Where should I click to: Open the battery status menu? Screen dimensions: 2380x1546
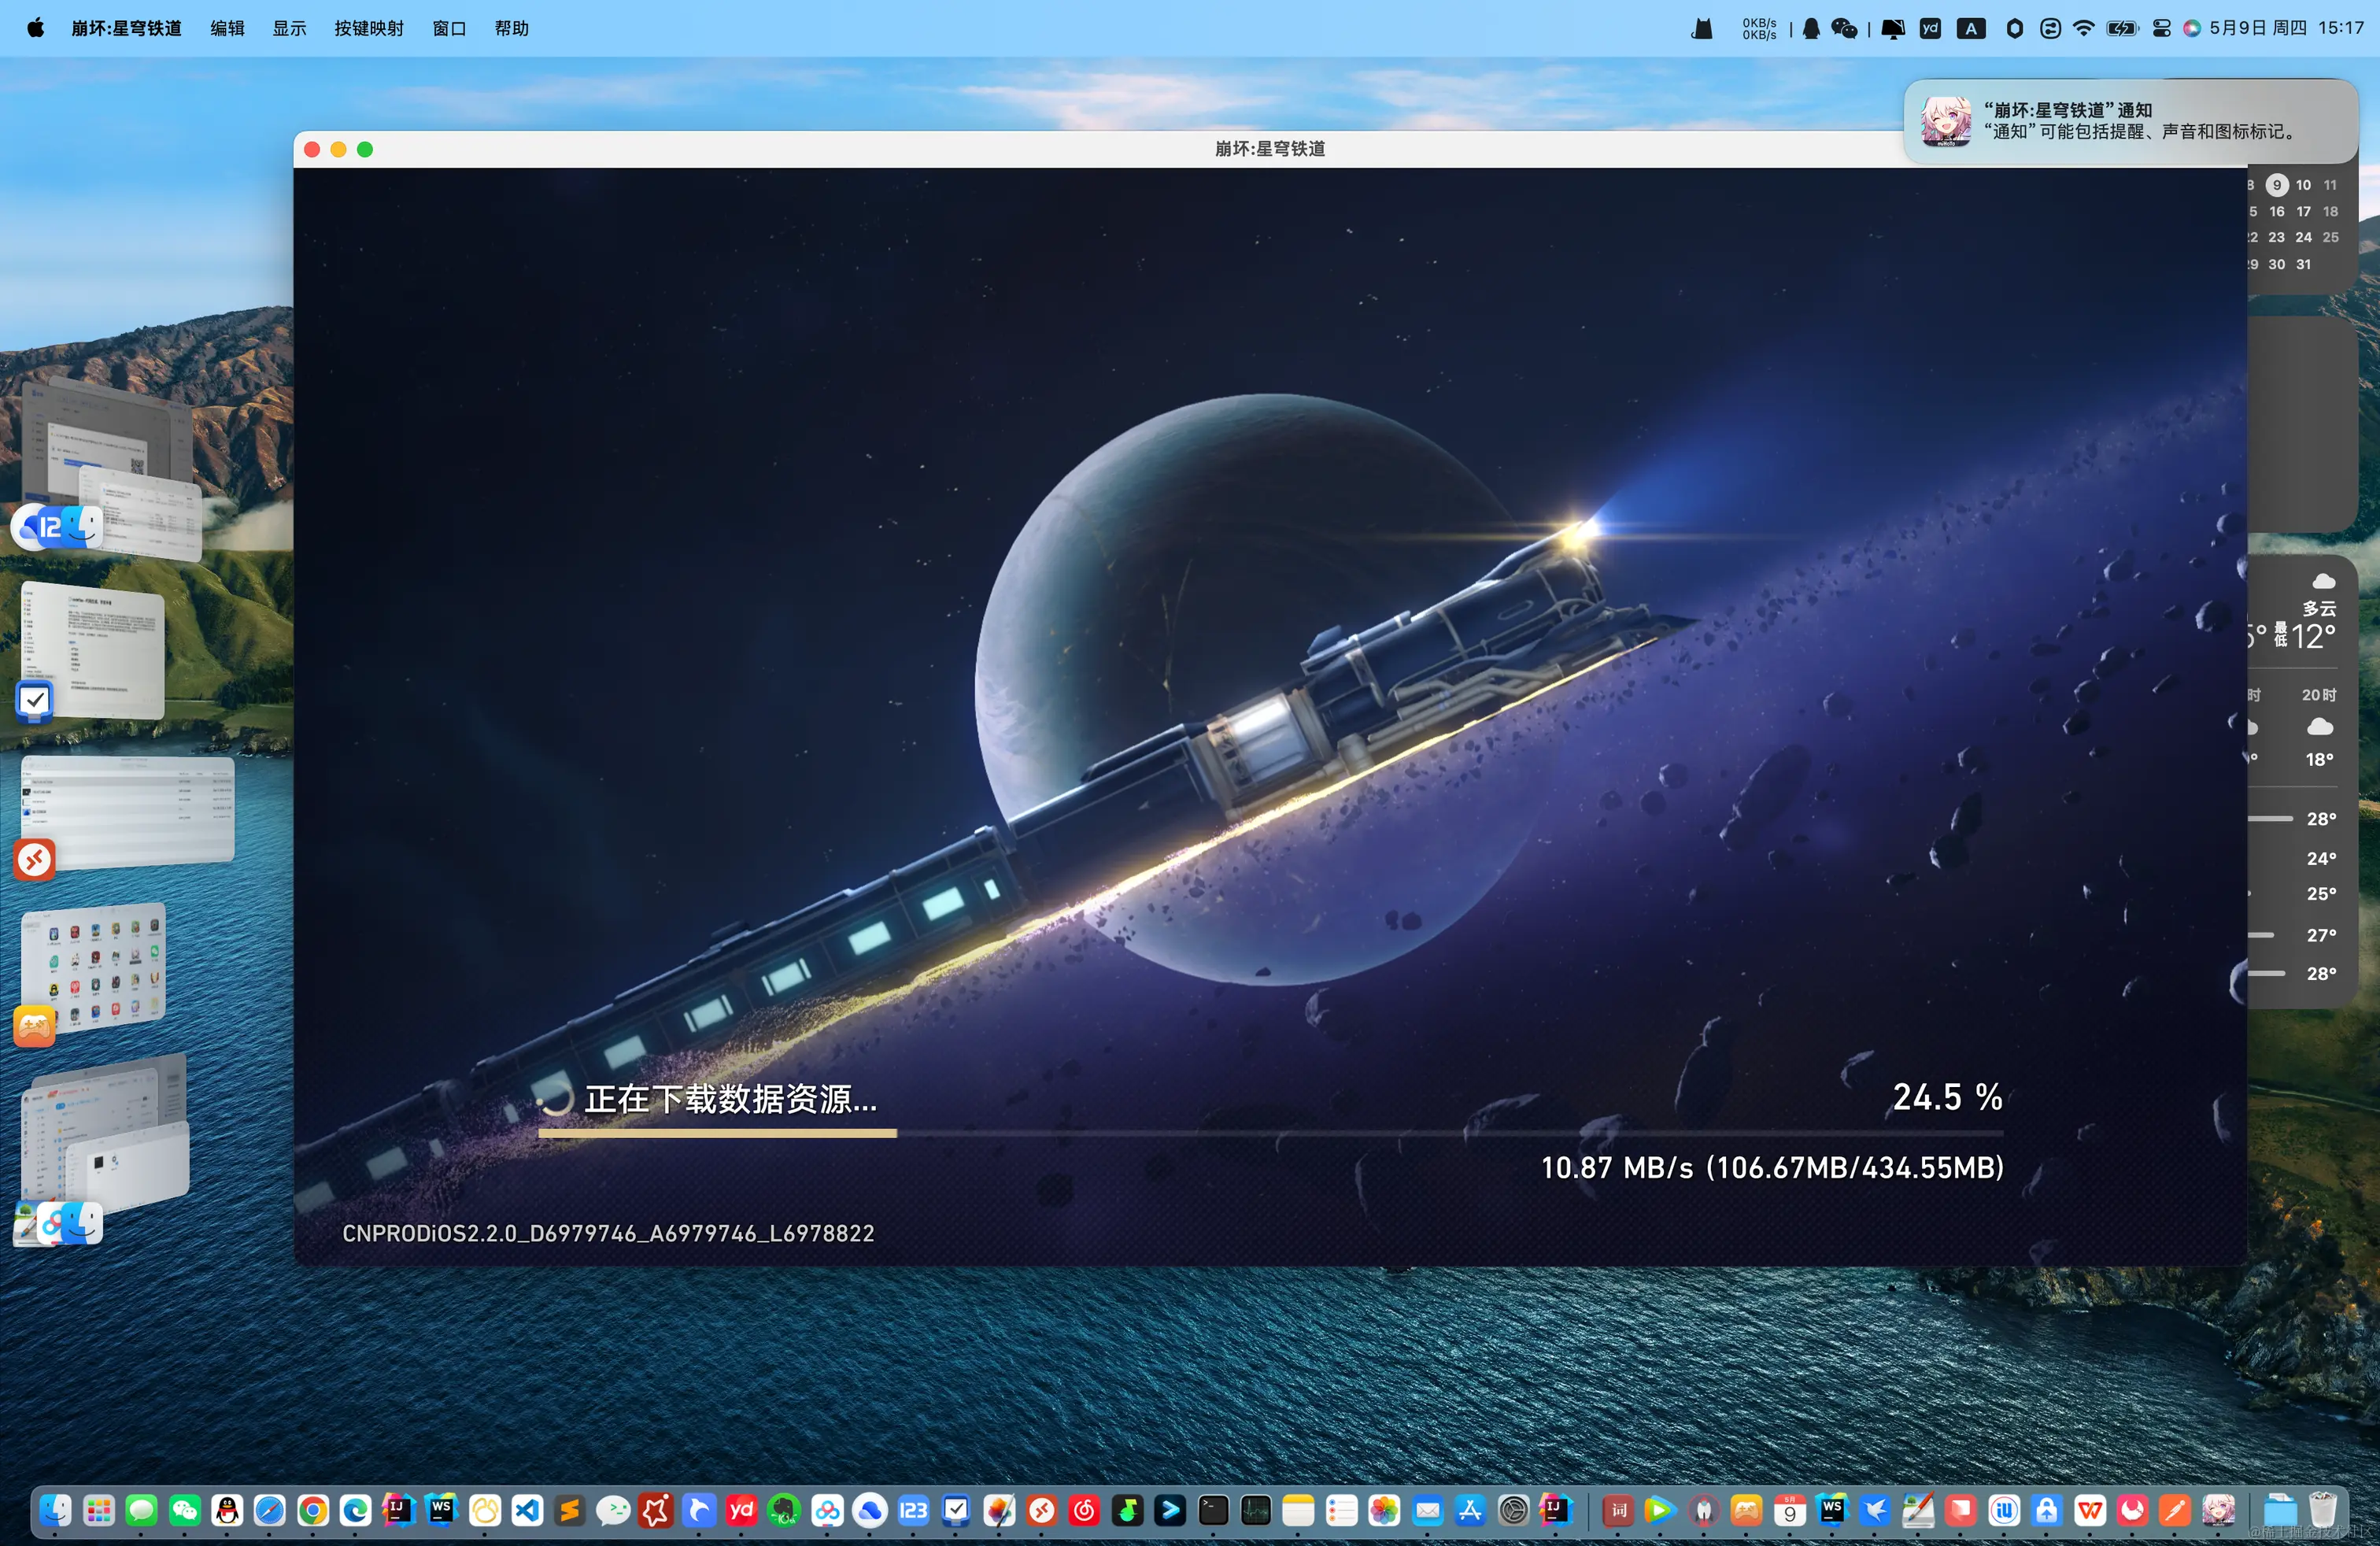2121,28
